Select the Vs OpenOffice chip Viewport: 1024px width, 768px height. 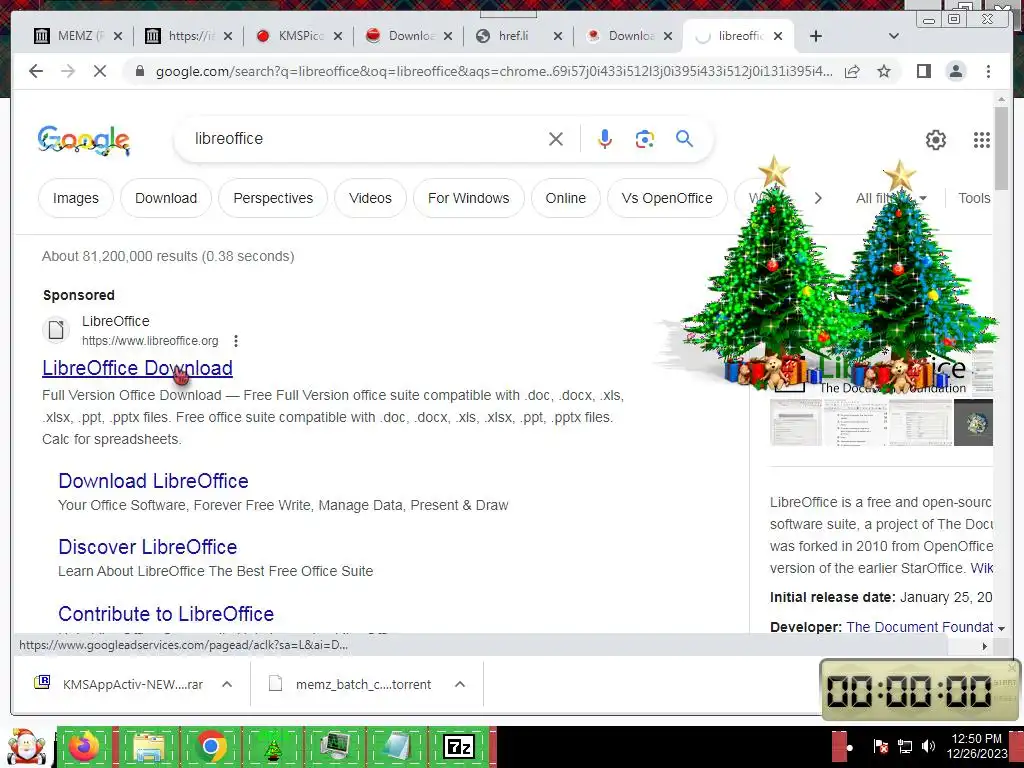click(667, 198)
